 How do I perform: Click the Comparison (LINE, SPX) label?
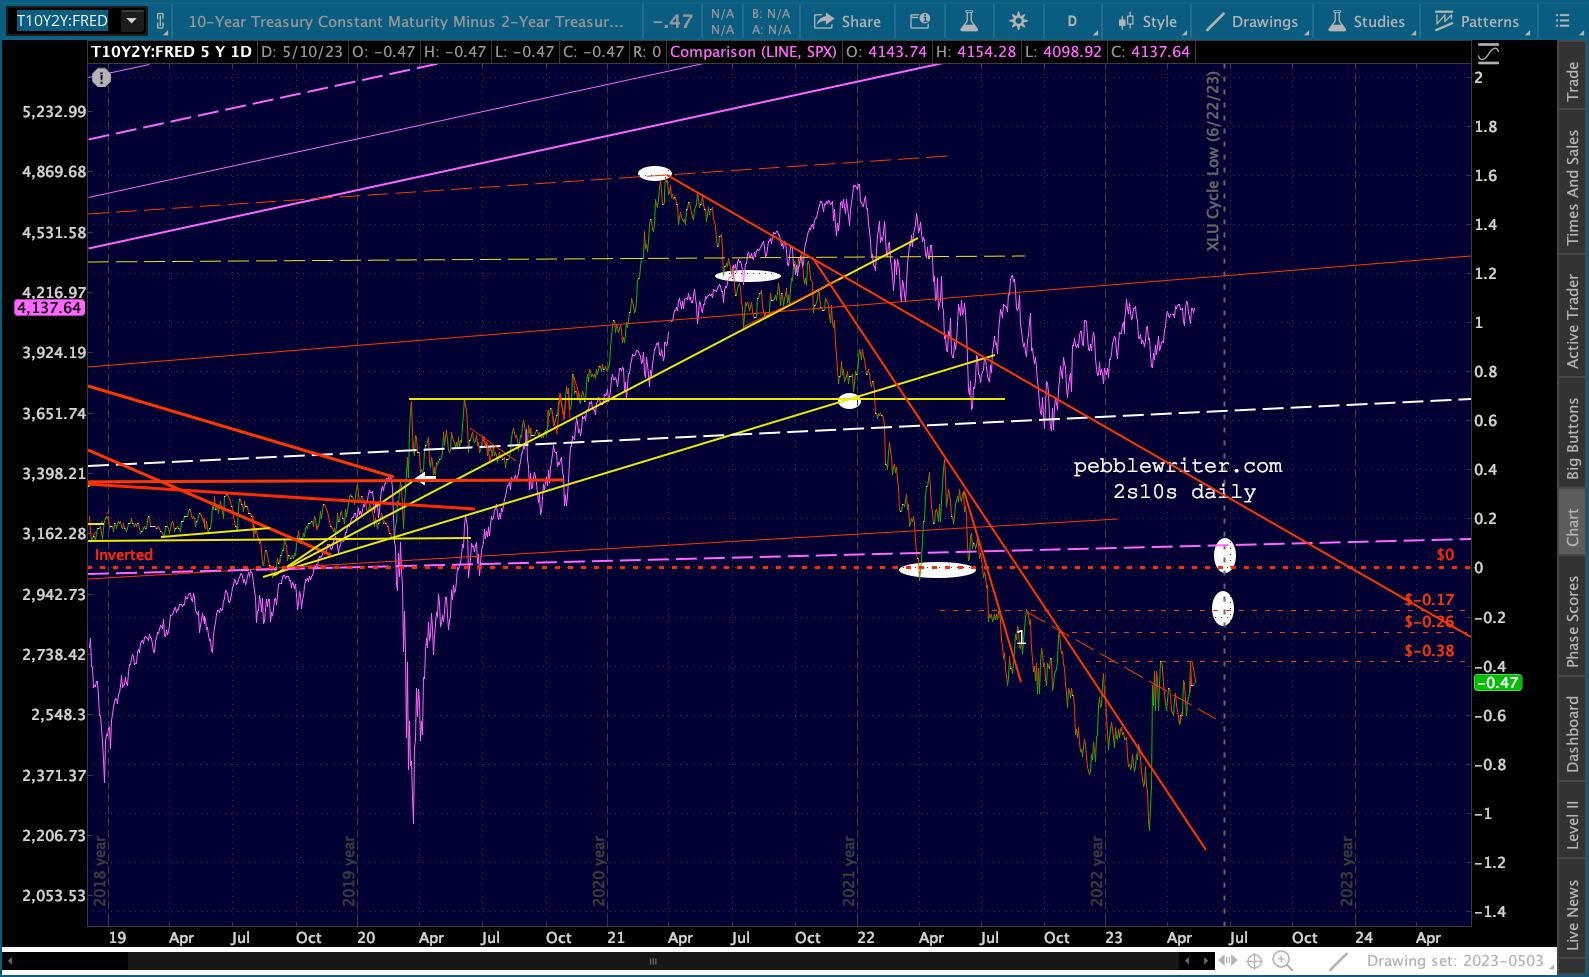(x=753, y=52)
